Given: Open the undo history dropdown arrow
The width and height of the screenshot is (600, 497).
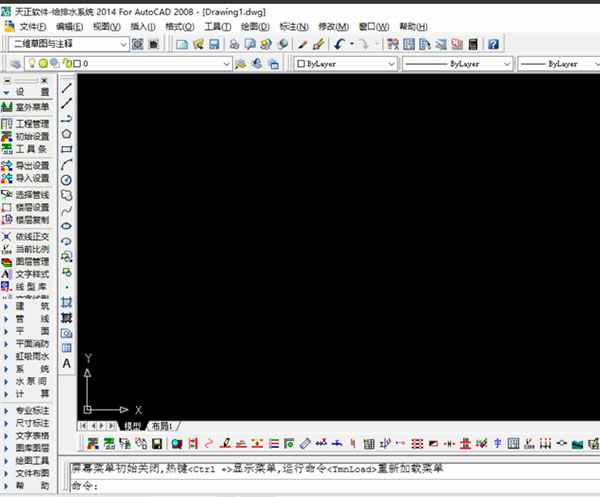Looking at the screenshot, I should (352, 44).
